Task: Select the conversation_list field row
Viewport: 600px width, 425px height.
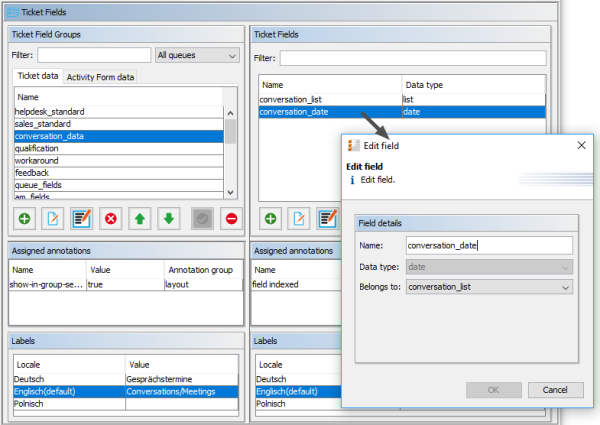Action: tap(329, 100)
